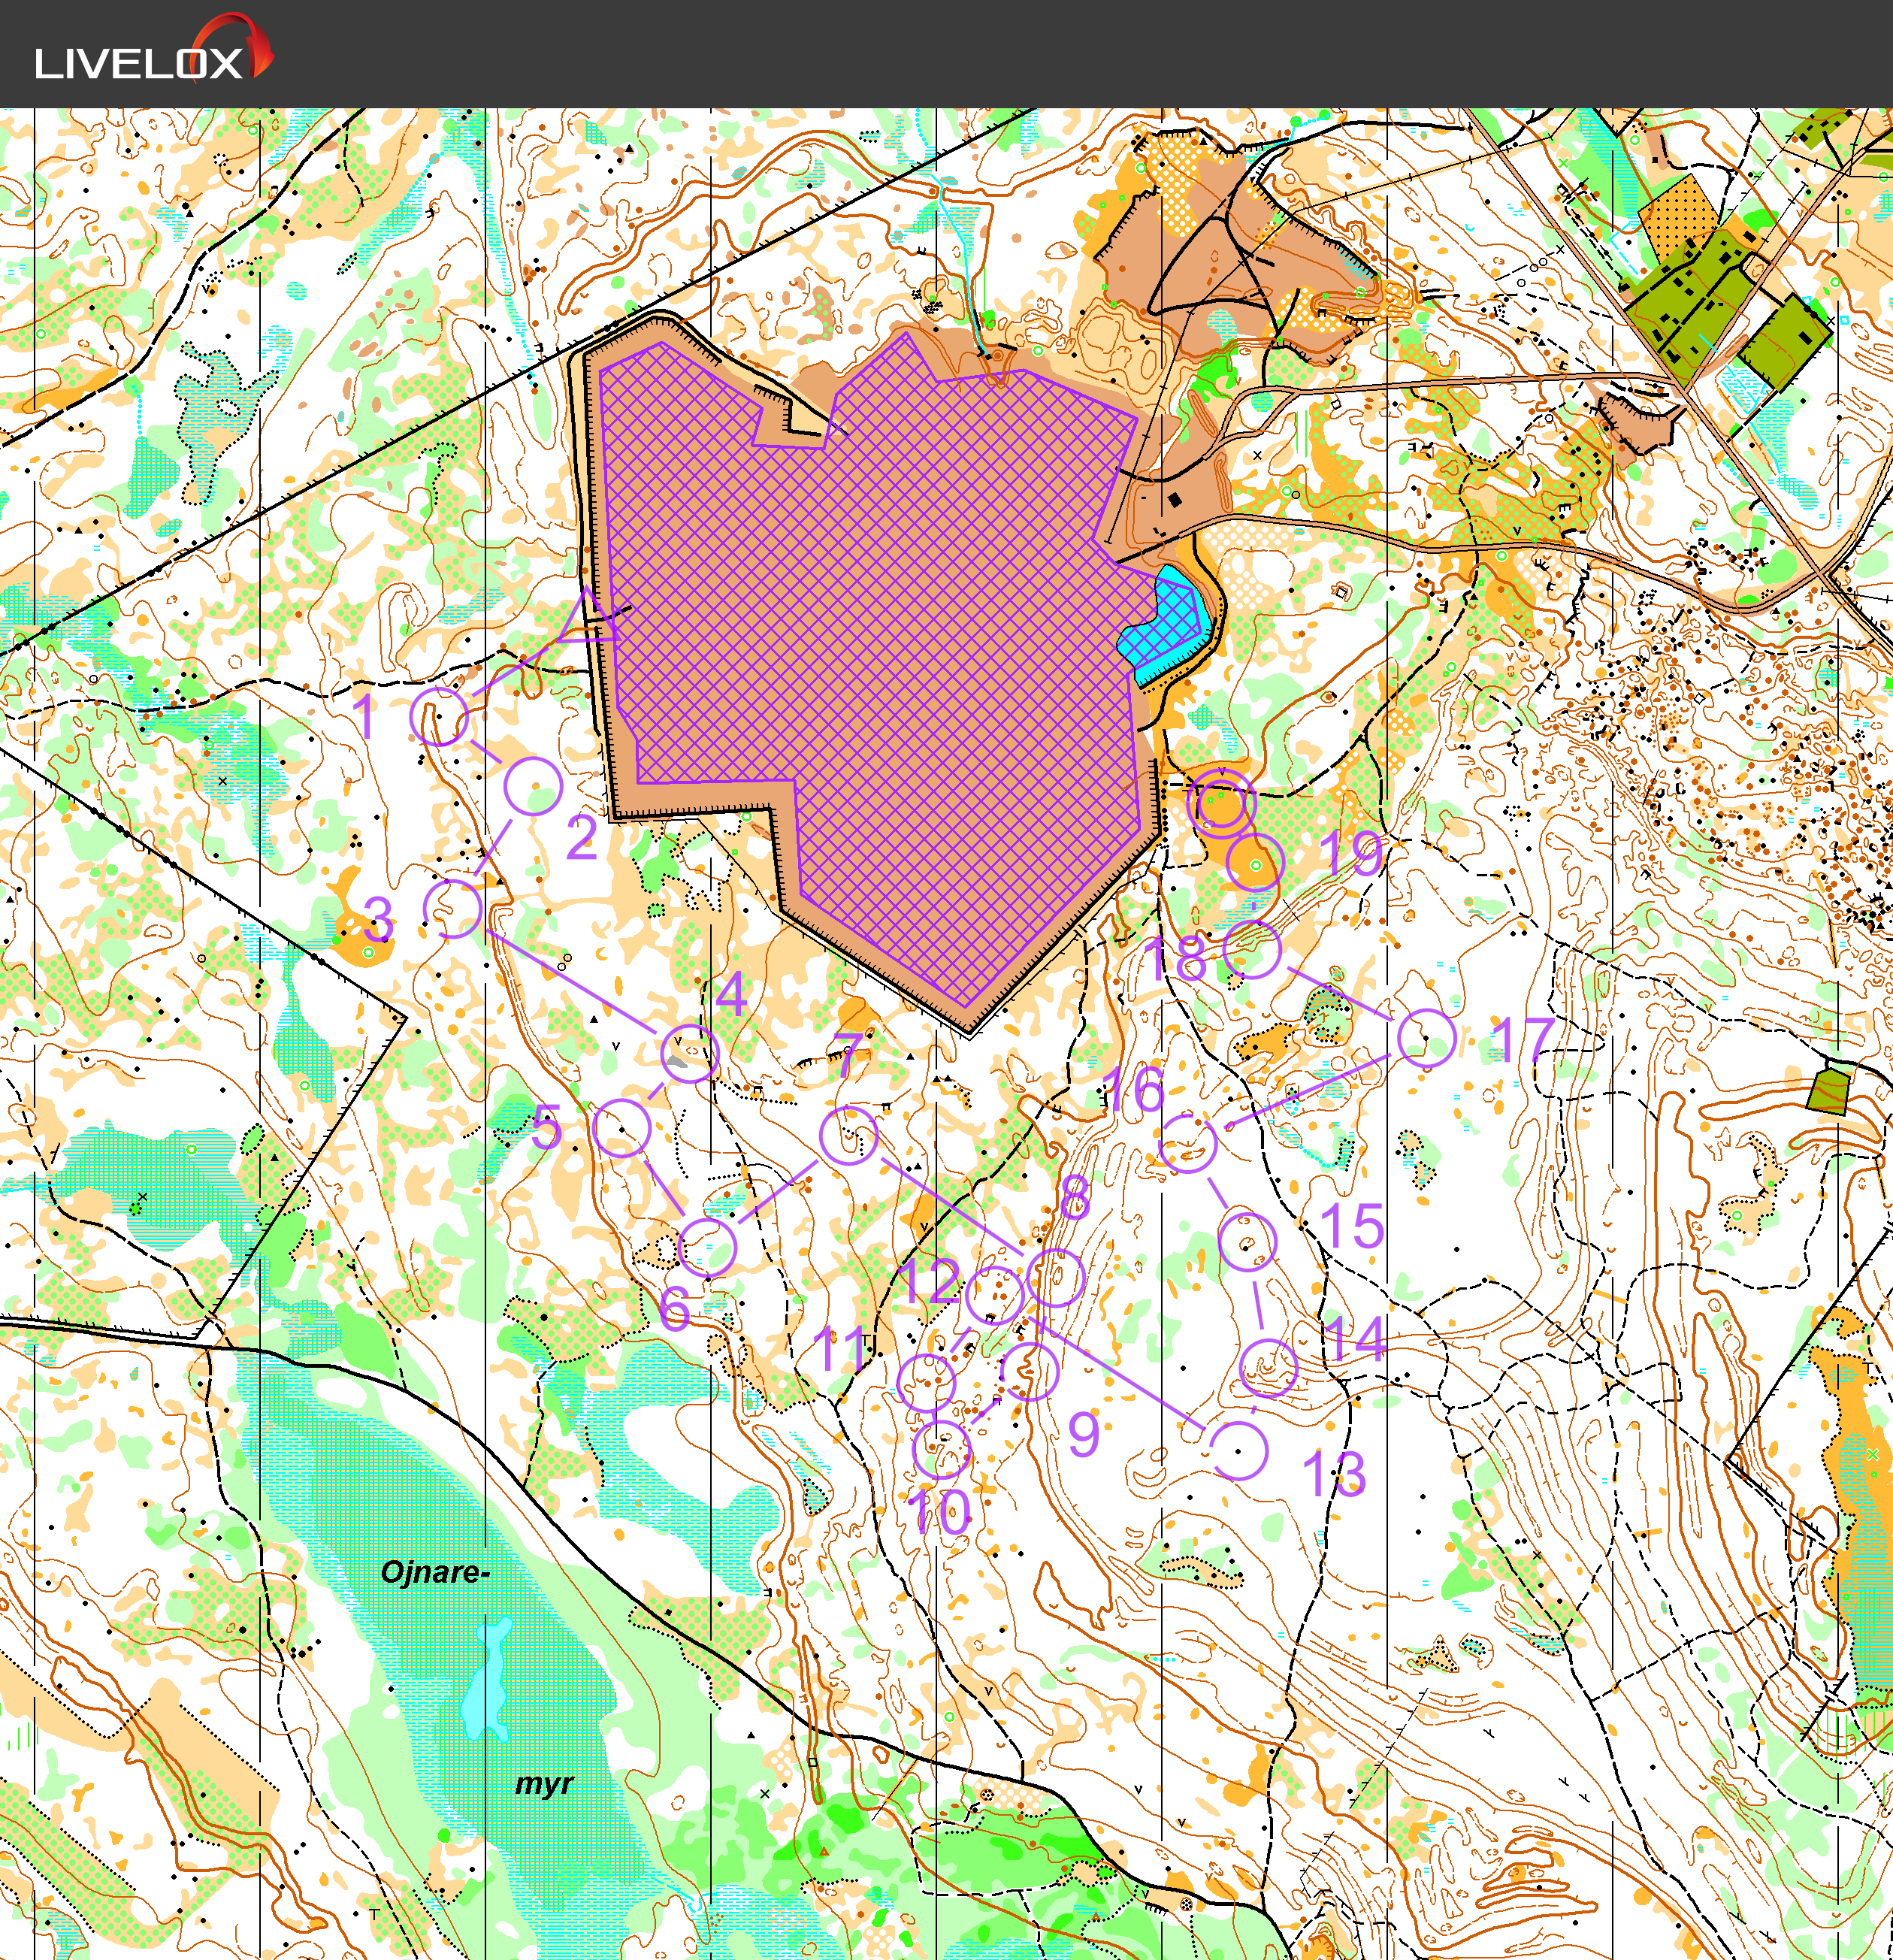
Task: Select control circle number 4
Action: click(690, 1054)
